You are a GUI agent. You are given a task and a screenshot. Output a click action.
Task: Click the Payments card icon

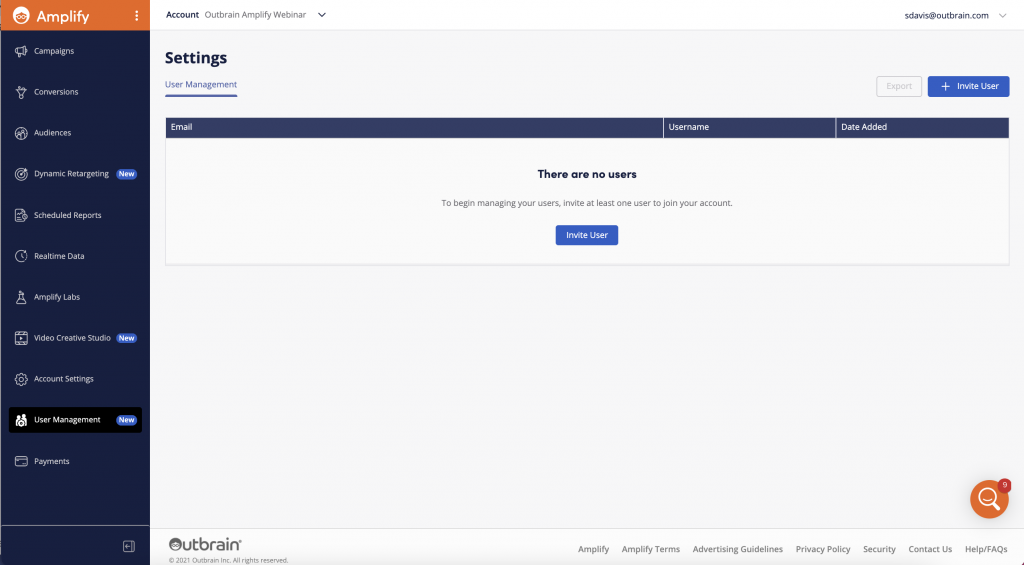[21, 461]
